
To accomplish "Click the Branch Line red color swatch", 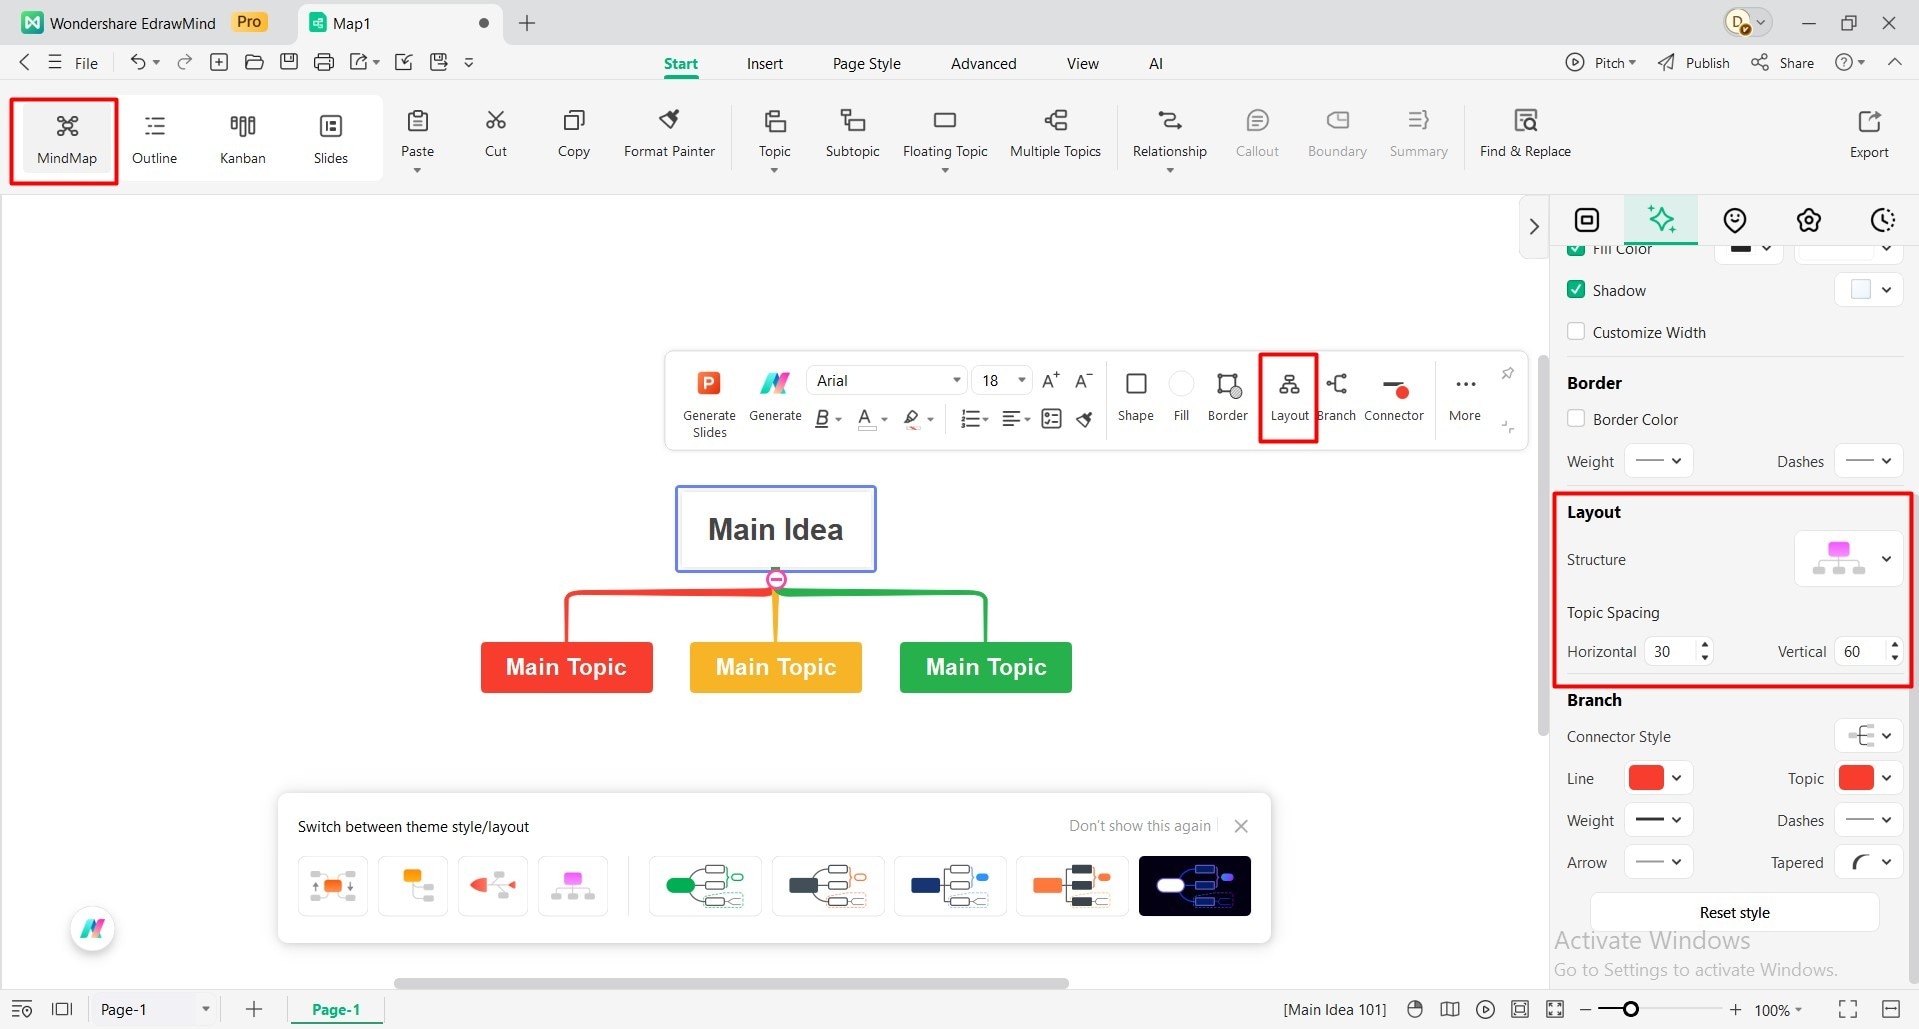I will 1646,778.
